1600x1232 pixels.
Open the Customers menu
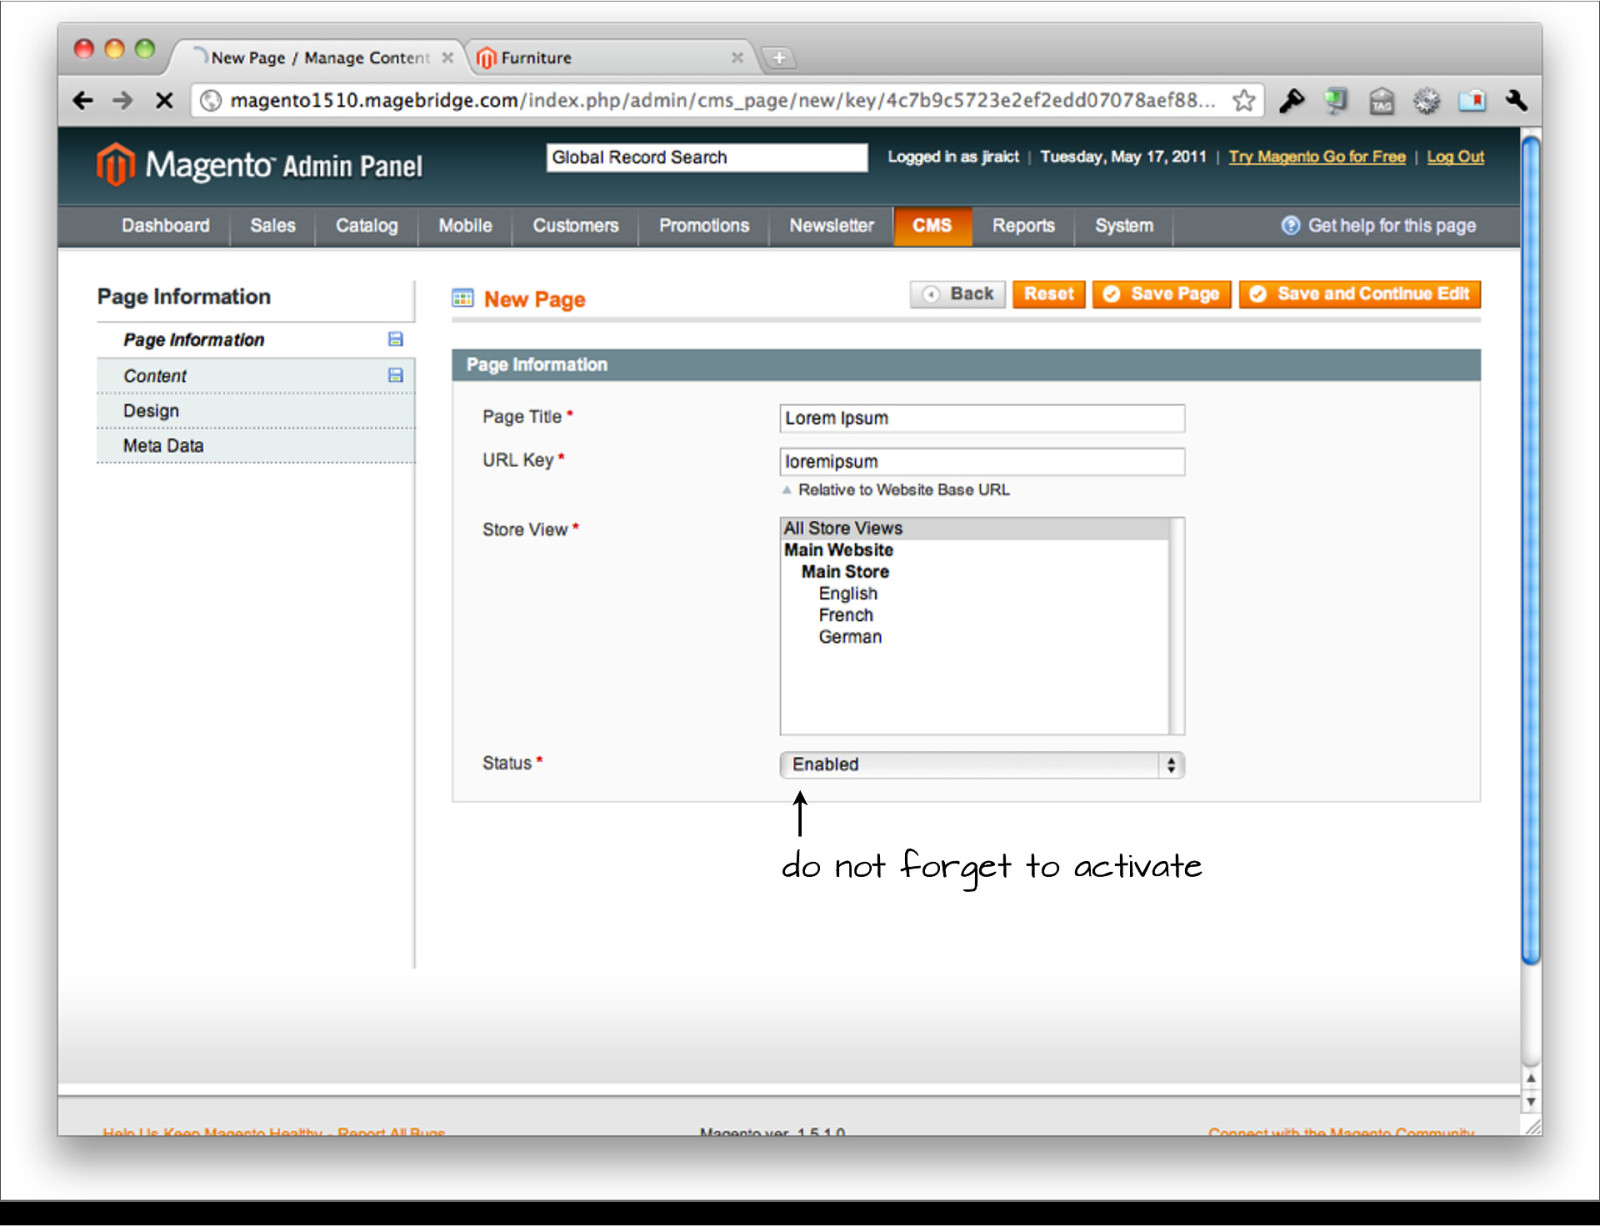pyautogui.click(x=575, y=226)
